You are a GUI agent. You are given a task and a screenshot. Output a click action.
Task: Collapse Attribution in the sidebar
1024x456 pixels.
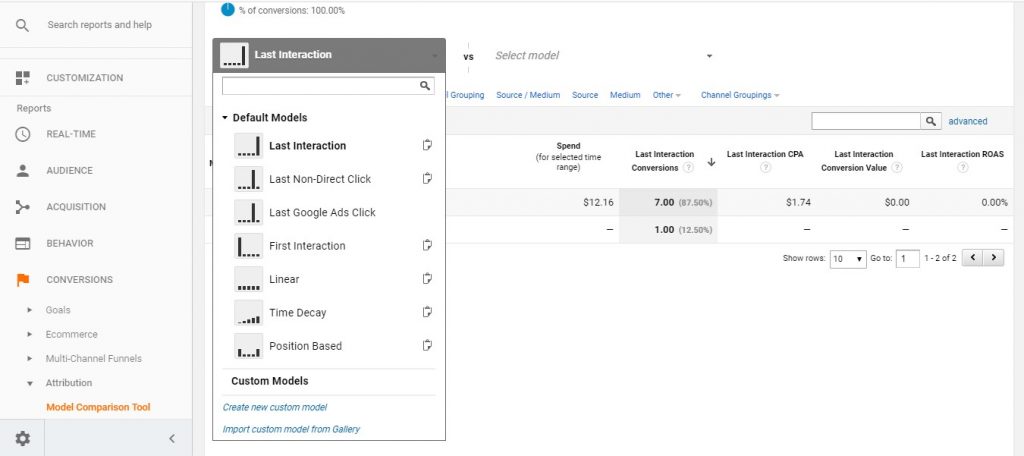[29, 383]
